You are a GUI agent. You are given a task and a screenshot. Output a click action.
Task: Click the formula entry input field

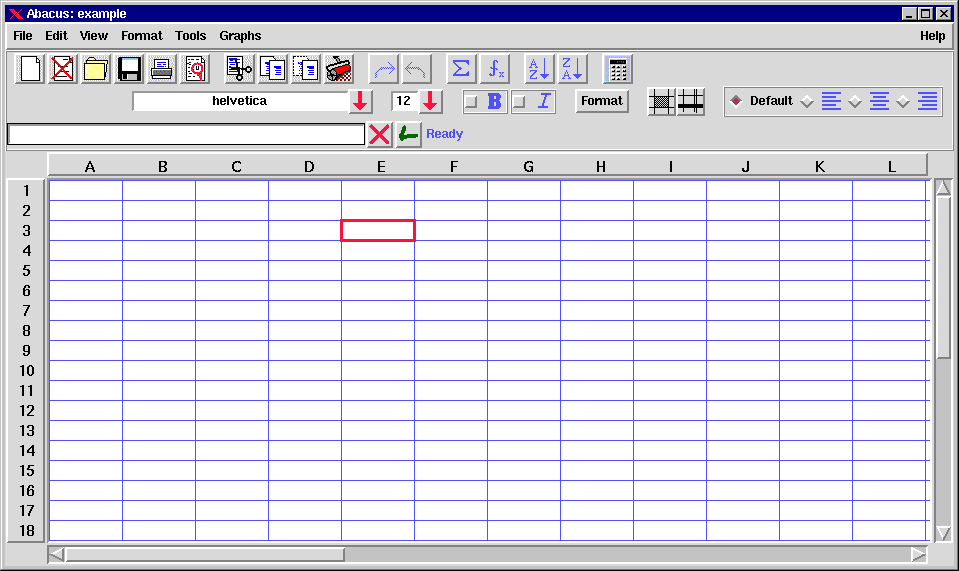(x=186, y=134)
